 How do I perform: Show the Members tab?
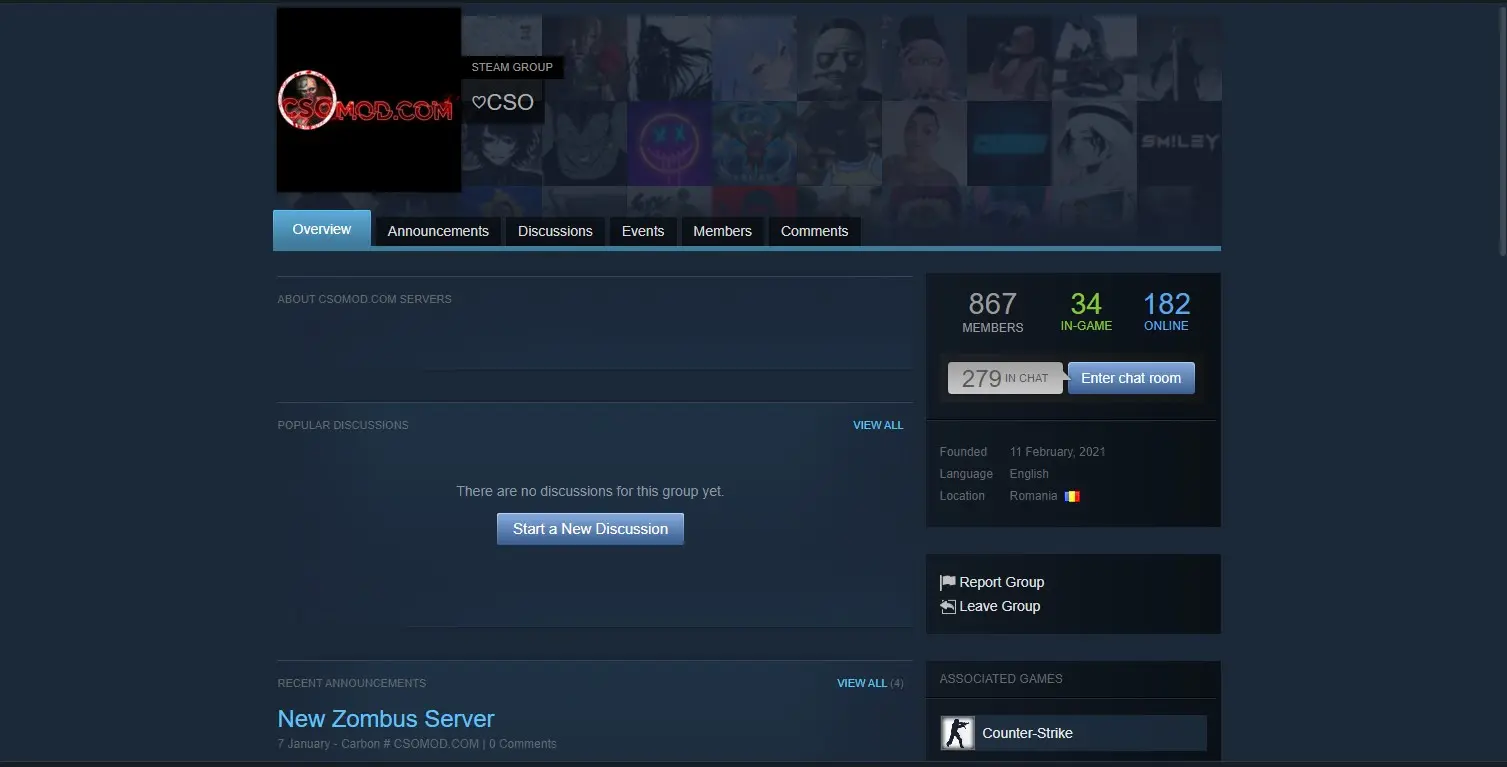722,231
